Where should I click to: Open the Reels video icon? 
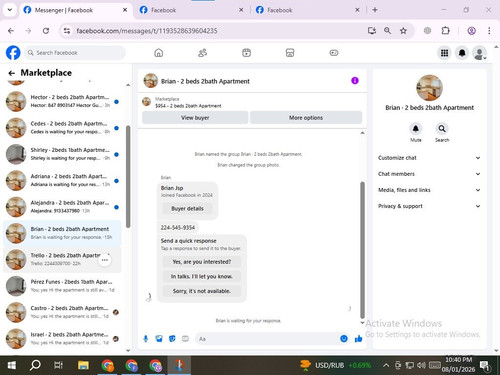(x=246, y=53)
